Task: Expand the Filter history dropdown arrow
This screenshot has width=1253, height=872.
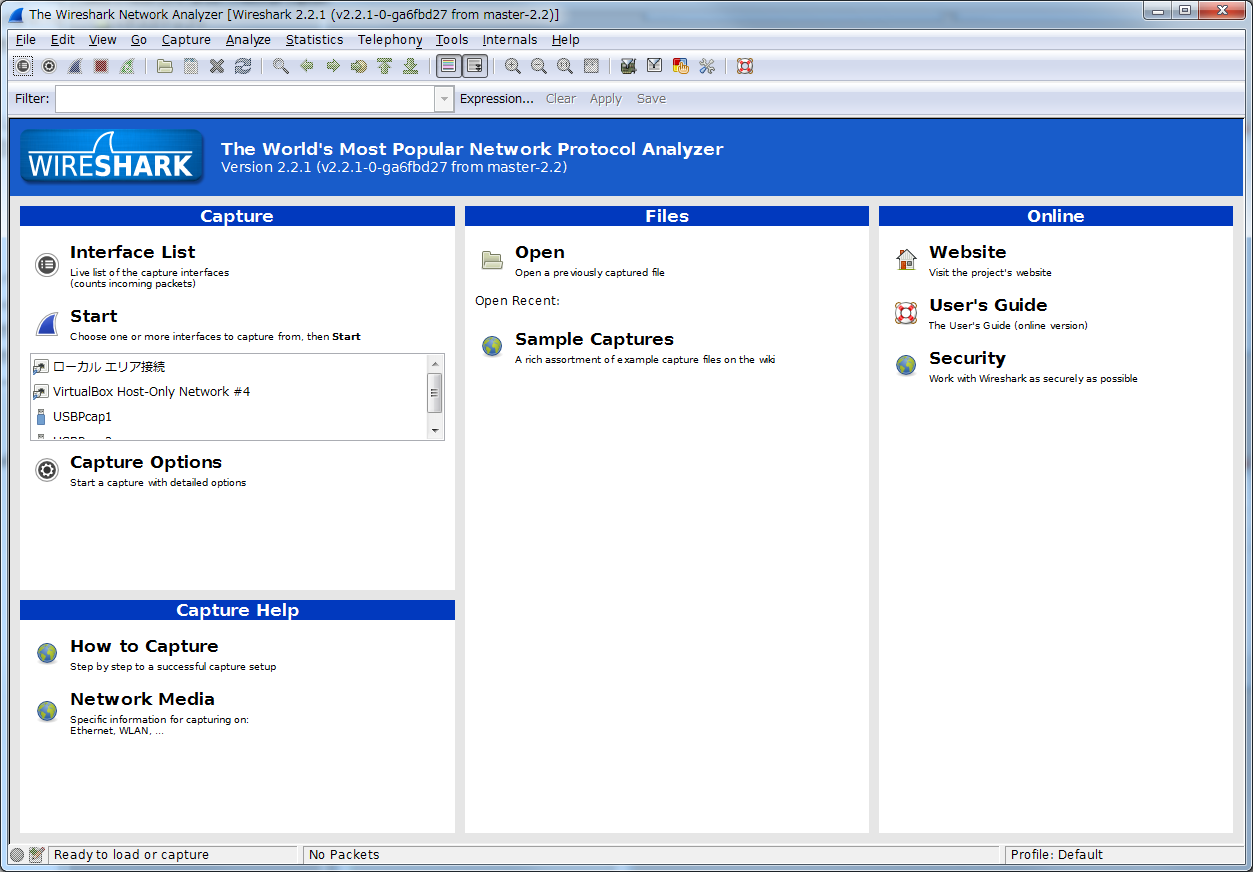Action: 445,99
